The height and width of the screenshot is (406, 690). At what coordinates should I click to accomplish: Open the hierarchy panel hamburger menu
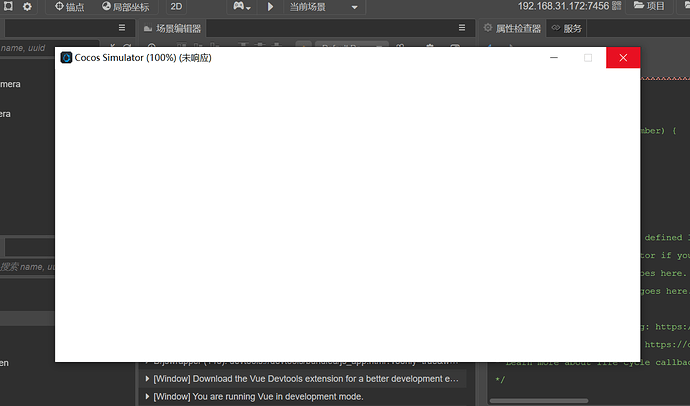point(122,28)
